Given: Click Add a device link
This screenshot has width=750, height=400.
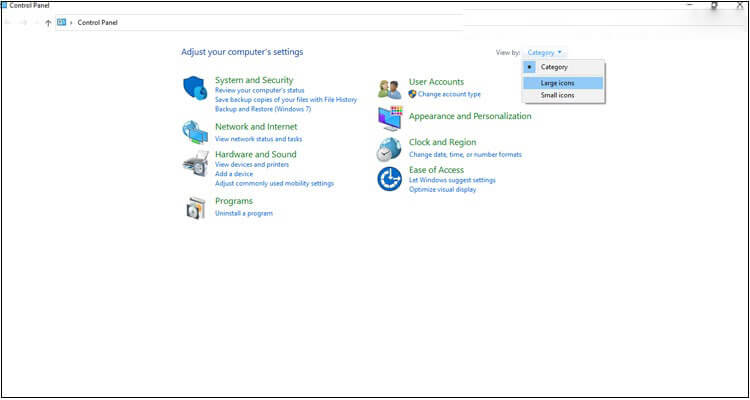Looking at the screenshot, I should (234, 174).
